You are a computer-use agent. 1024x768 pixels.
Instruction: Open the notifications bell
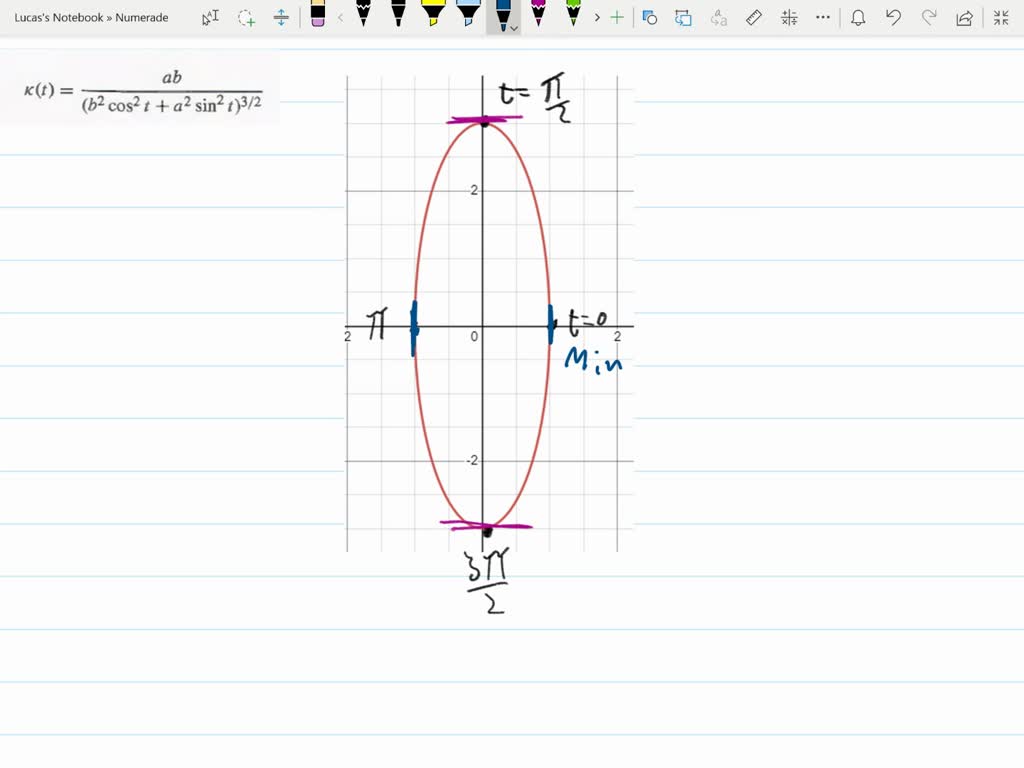click(858, 17)
